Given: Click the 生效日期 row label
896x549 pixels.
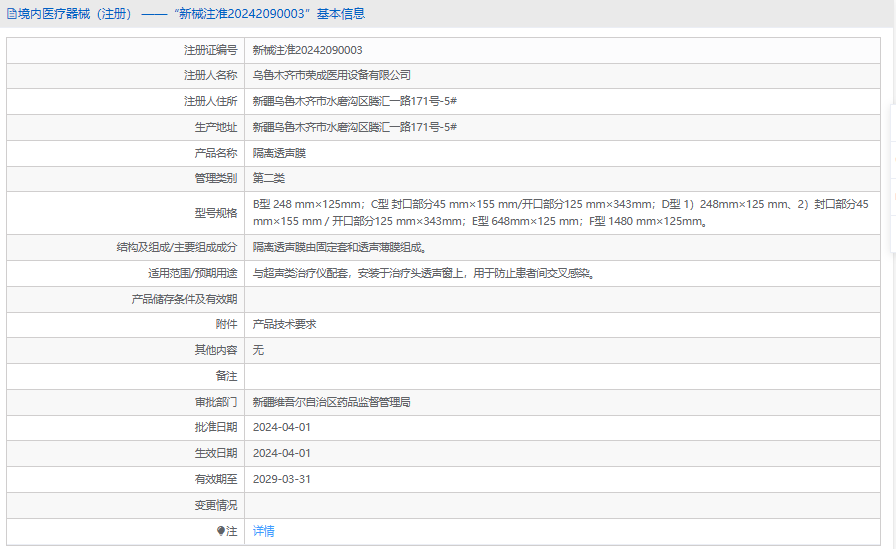Looking at the screenshot, I should point(216,454).
